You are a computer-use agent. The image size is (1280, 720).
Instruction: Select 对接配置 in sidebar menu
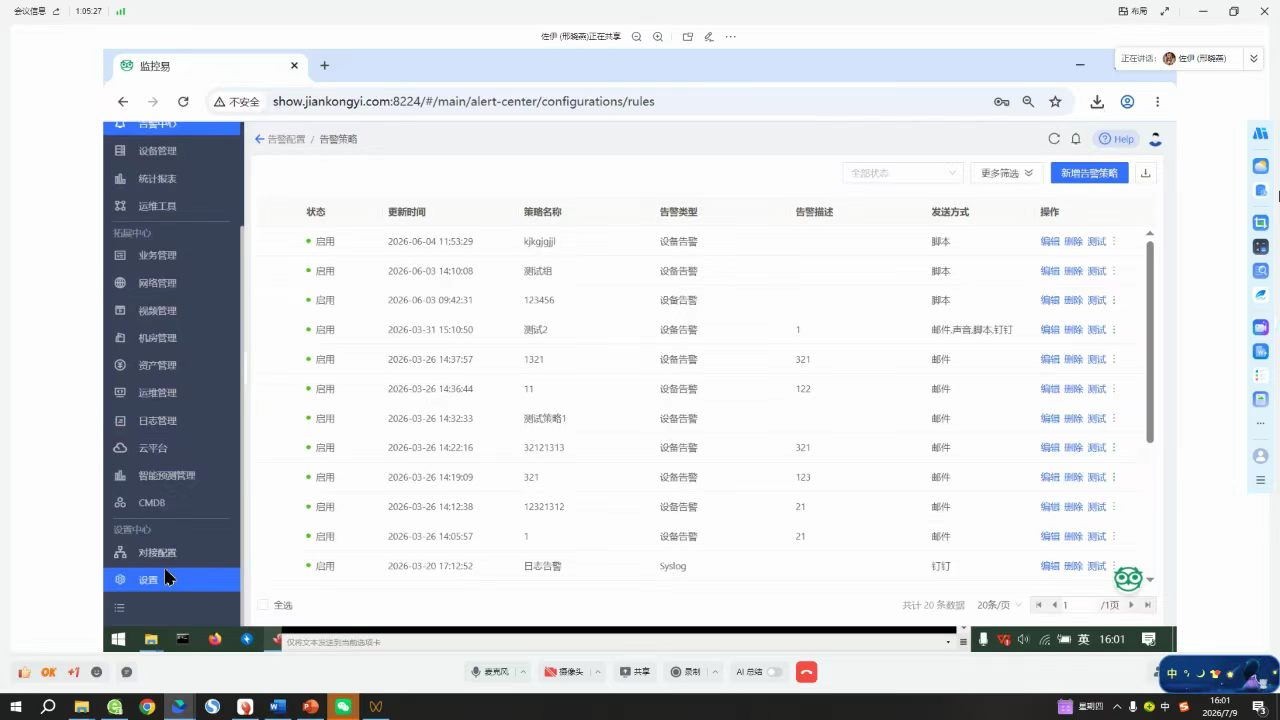coord(157,553)
